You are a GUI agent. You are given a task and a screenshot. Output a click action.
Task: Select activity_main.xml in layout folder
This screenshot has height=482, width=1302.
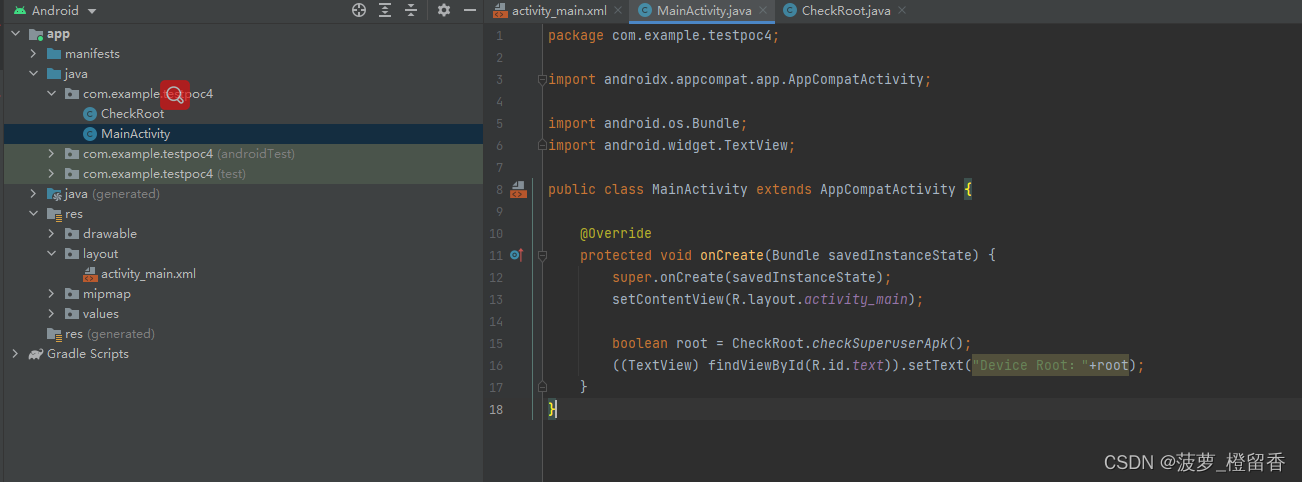point(148,274)
